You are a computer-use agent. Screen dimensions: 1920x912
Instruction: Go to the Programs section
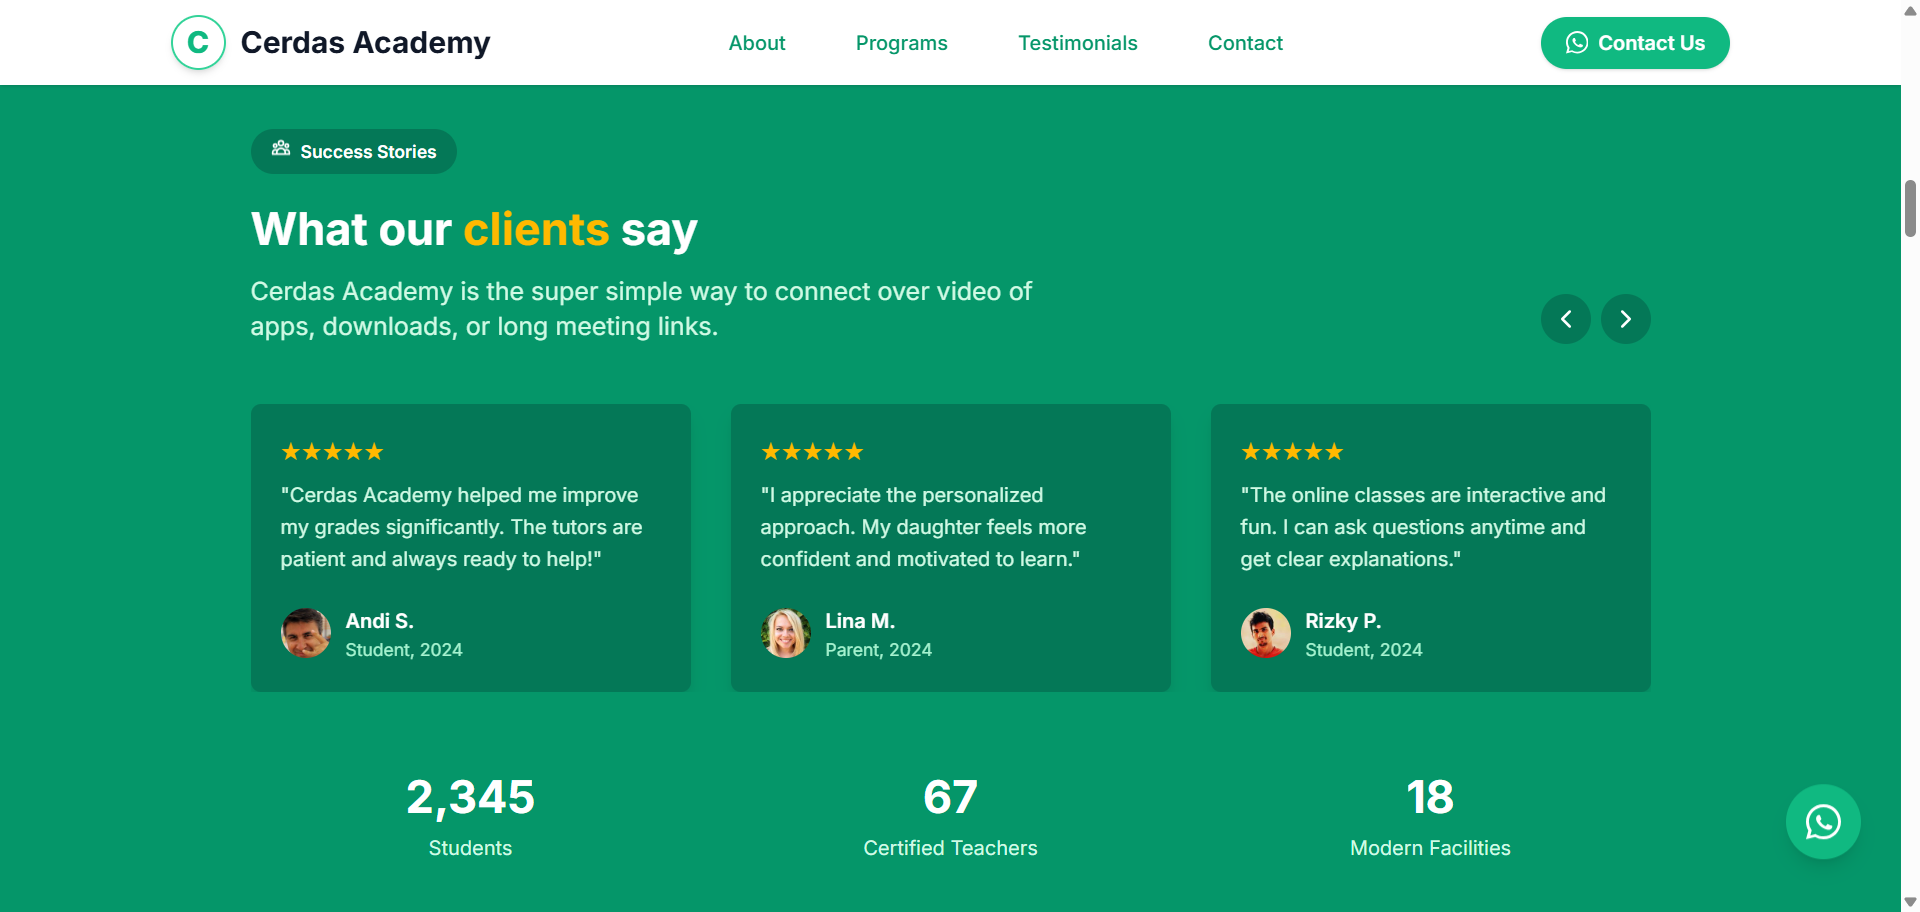901,43
